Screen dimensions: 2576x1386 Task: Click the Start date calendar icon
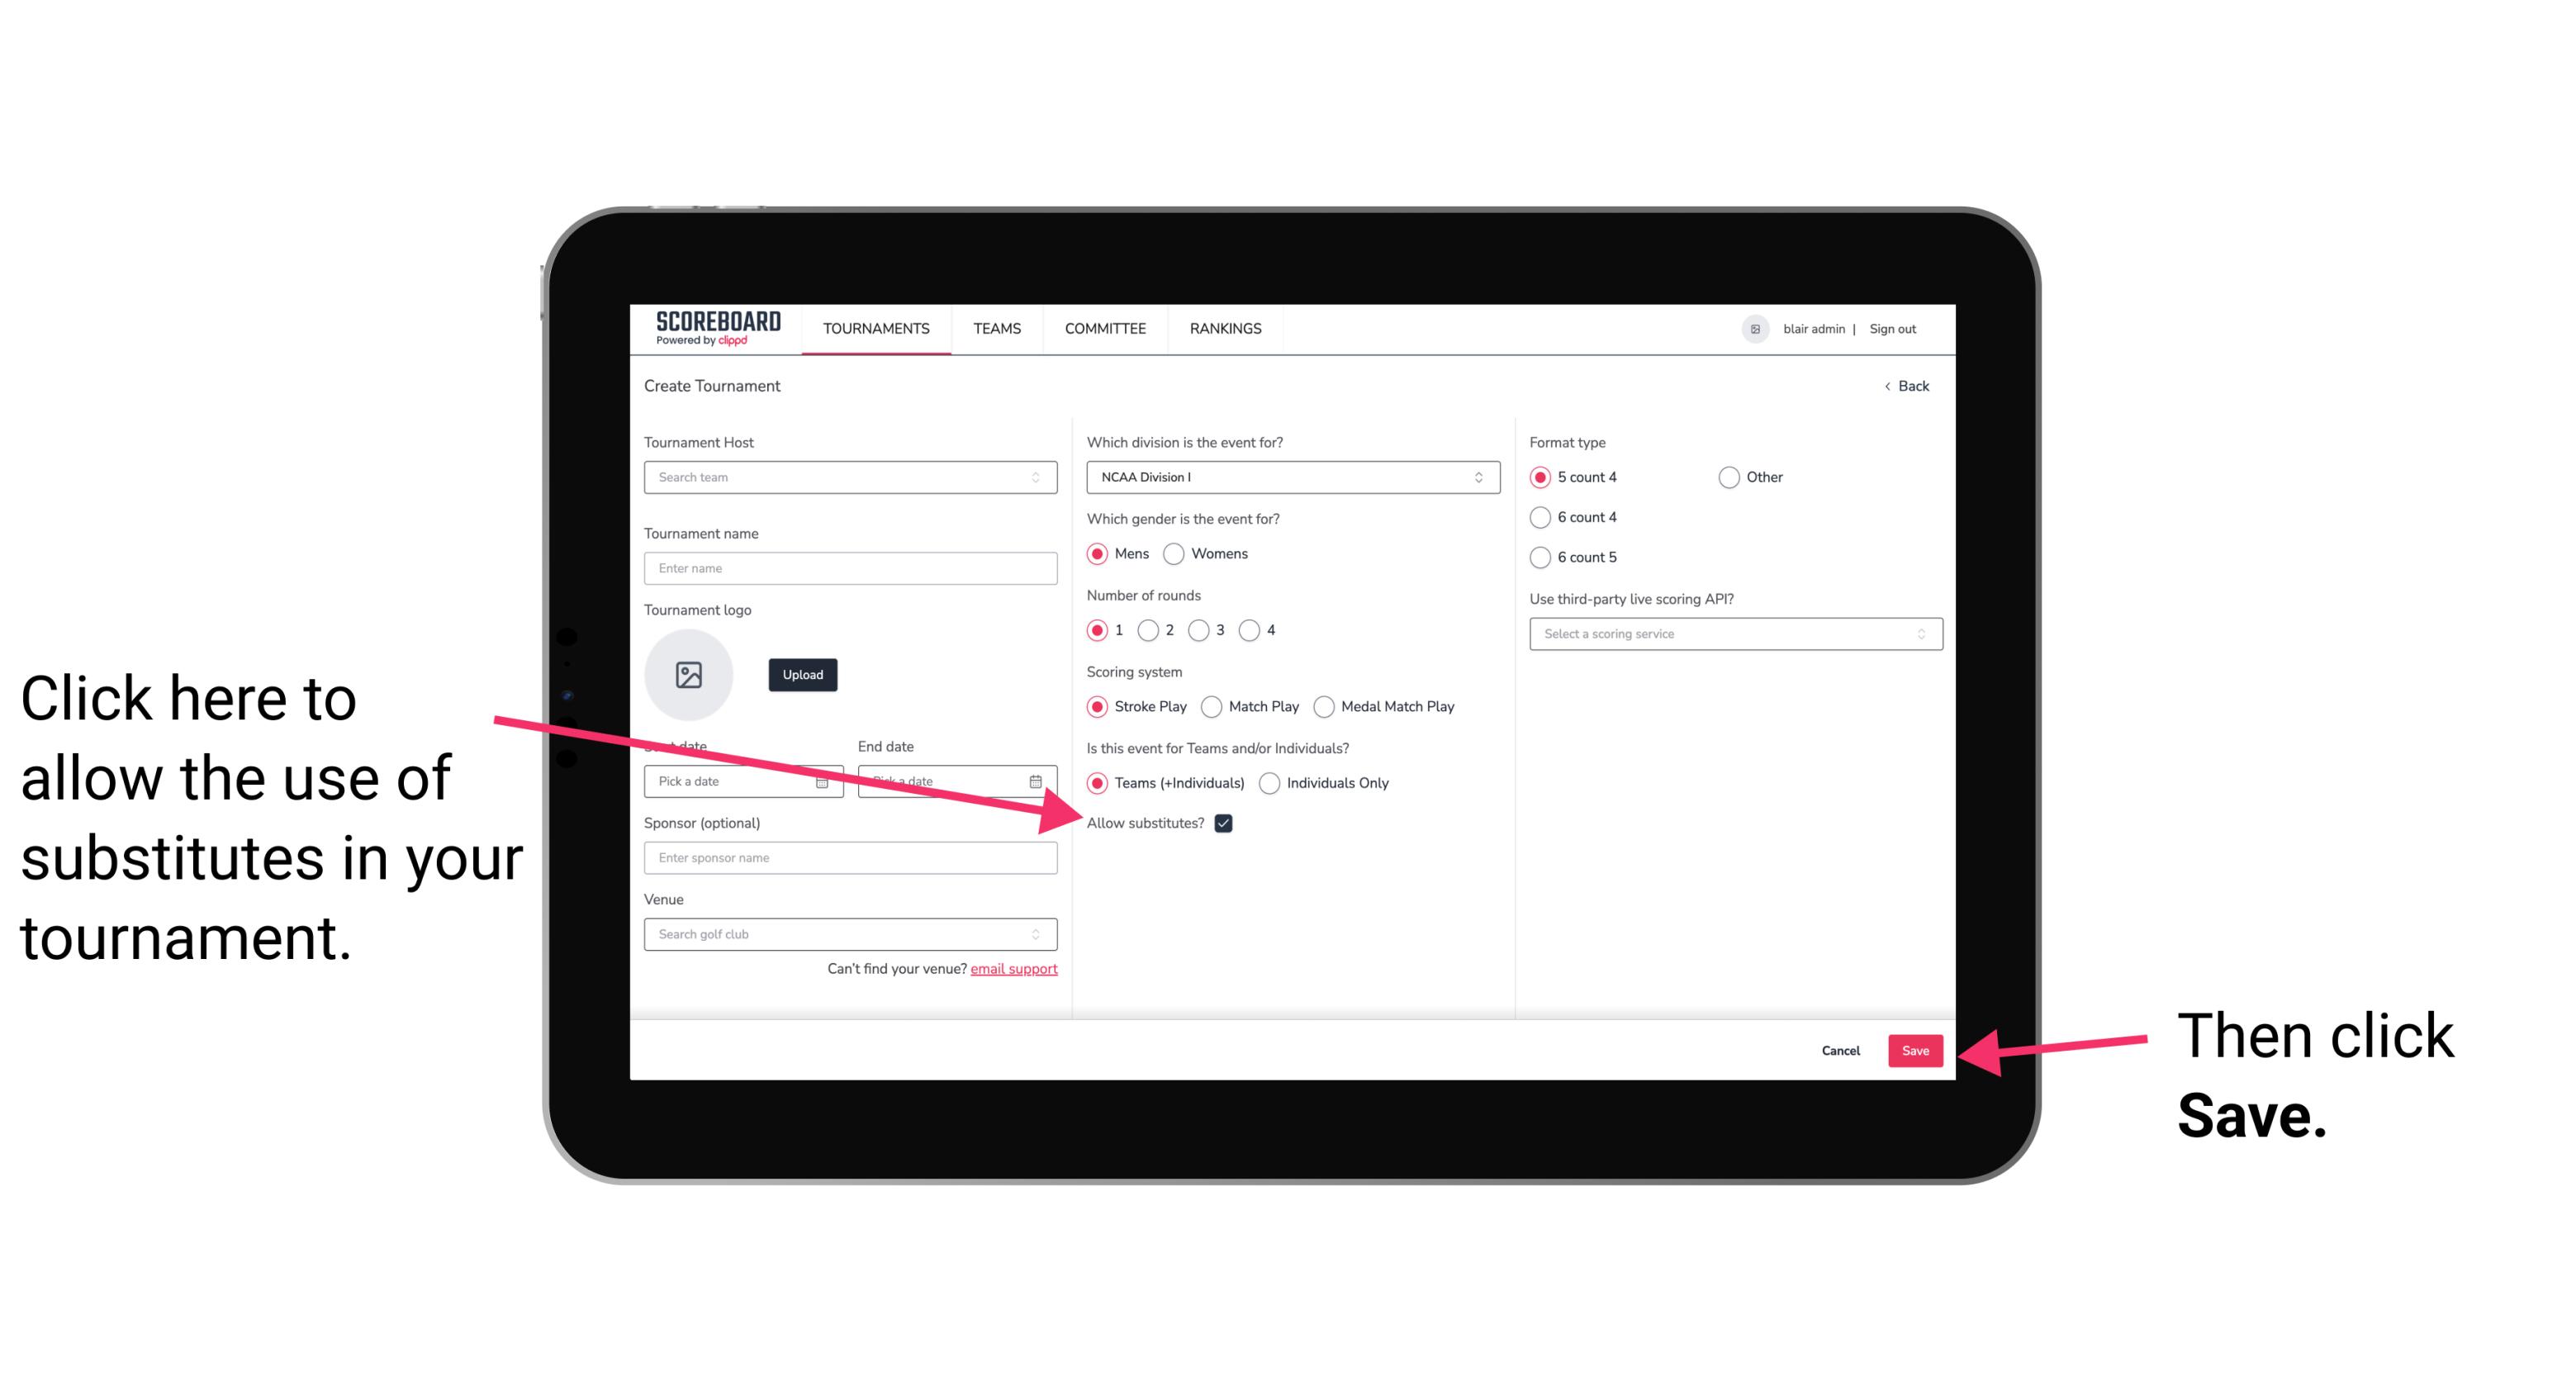pyautogui.click(x=824, y=780)
